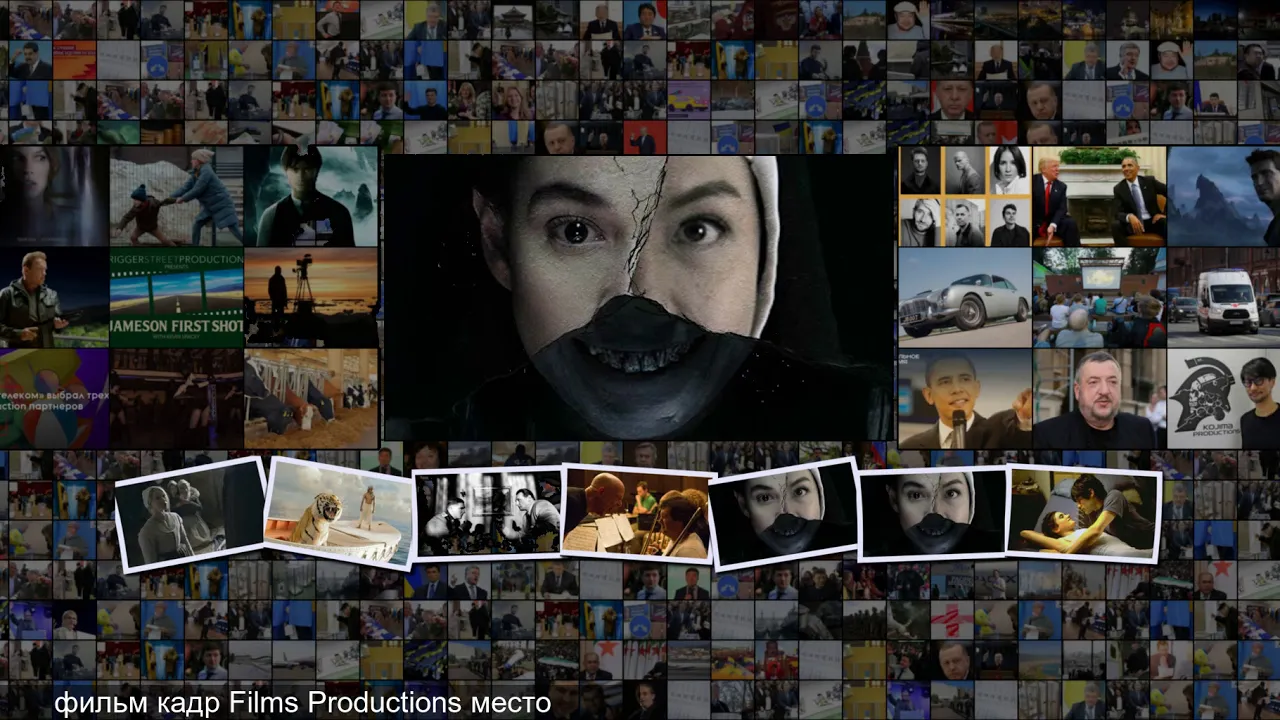
Task: Click the caption 'фильм кадр Films Productions место'
Action: click(x=302, y=703)
